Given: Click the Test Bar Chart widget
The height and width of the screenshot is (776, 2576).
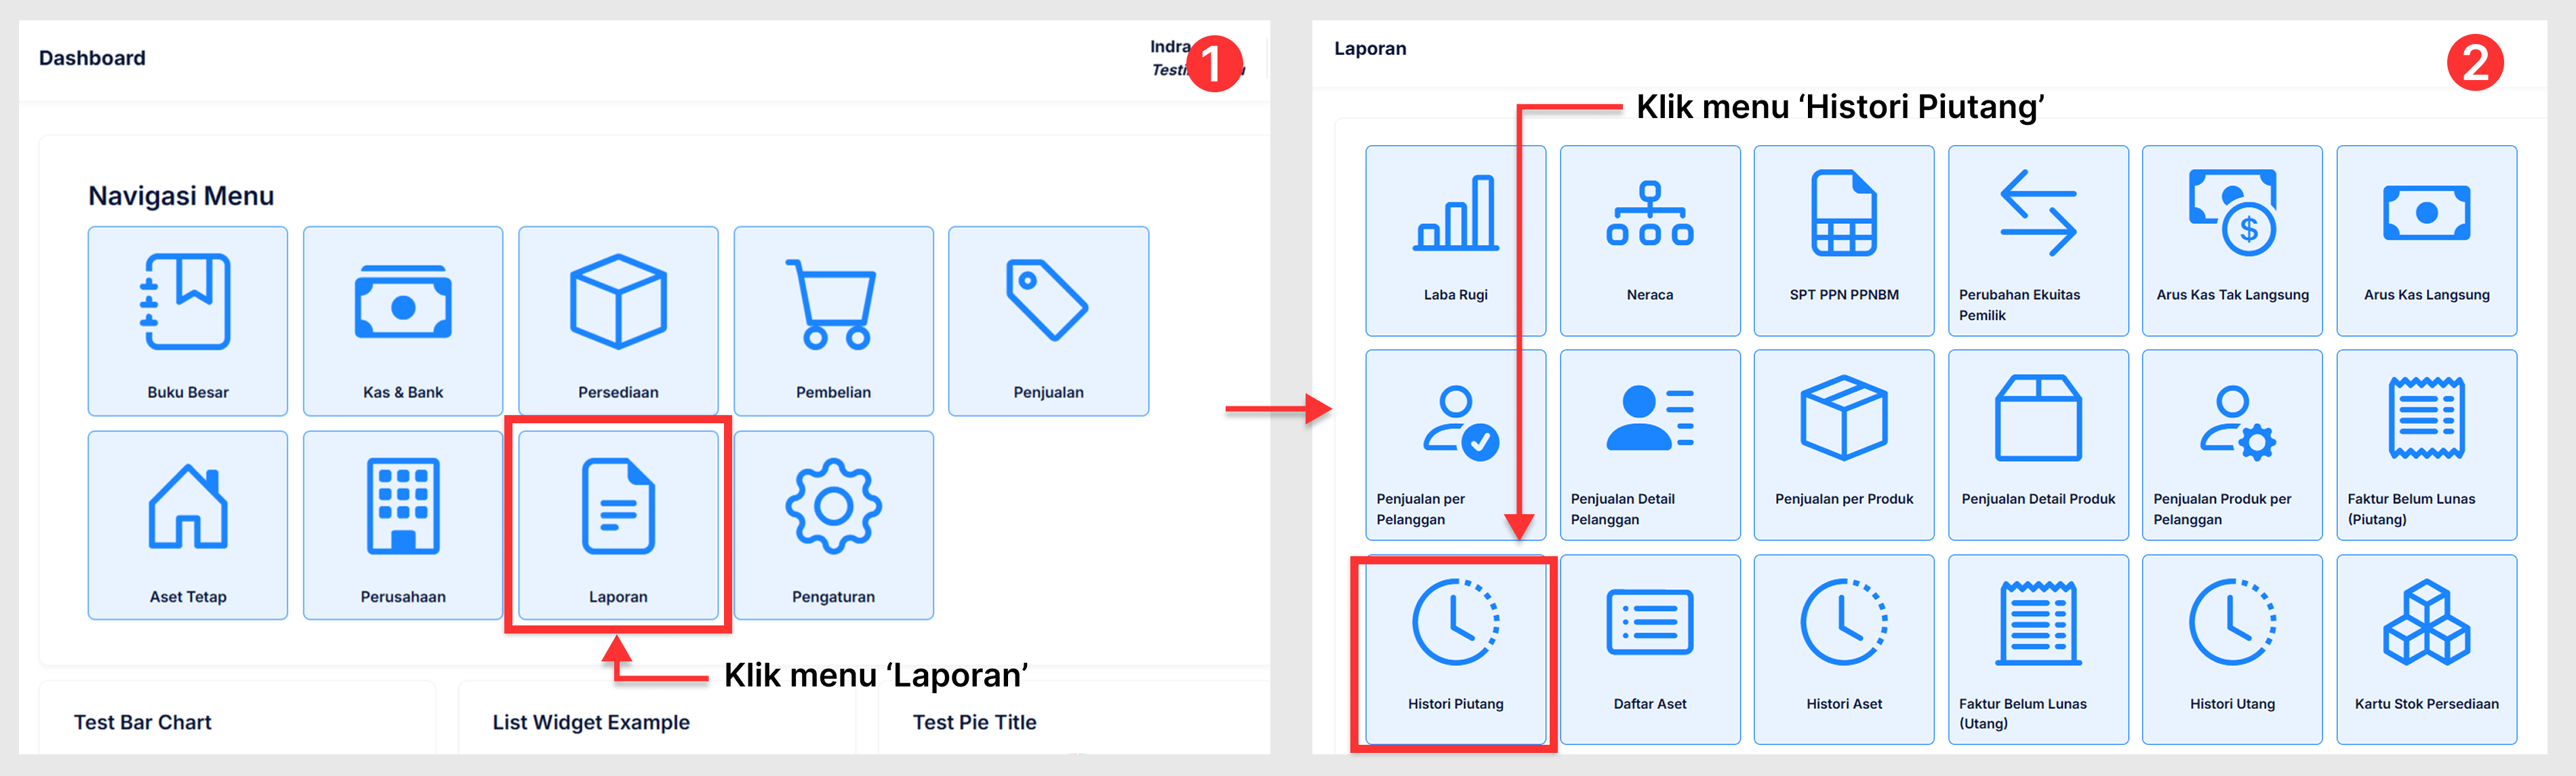Looking at the screenshot, I should (143, 722).
